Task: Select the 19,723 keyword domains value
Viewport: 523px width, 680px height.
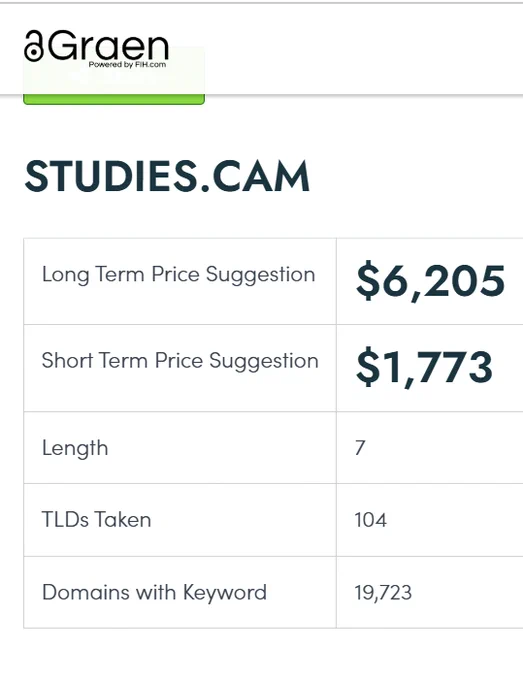Action: coord(383,593)
